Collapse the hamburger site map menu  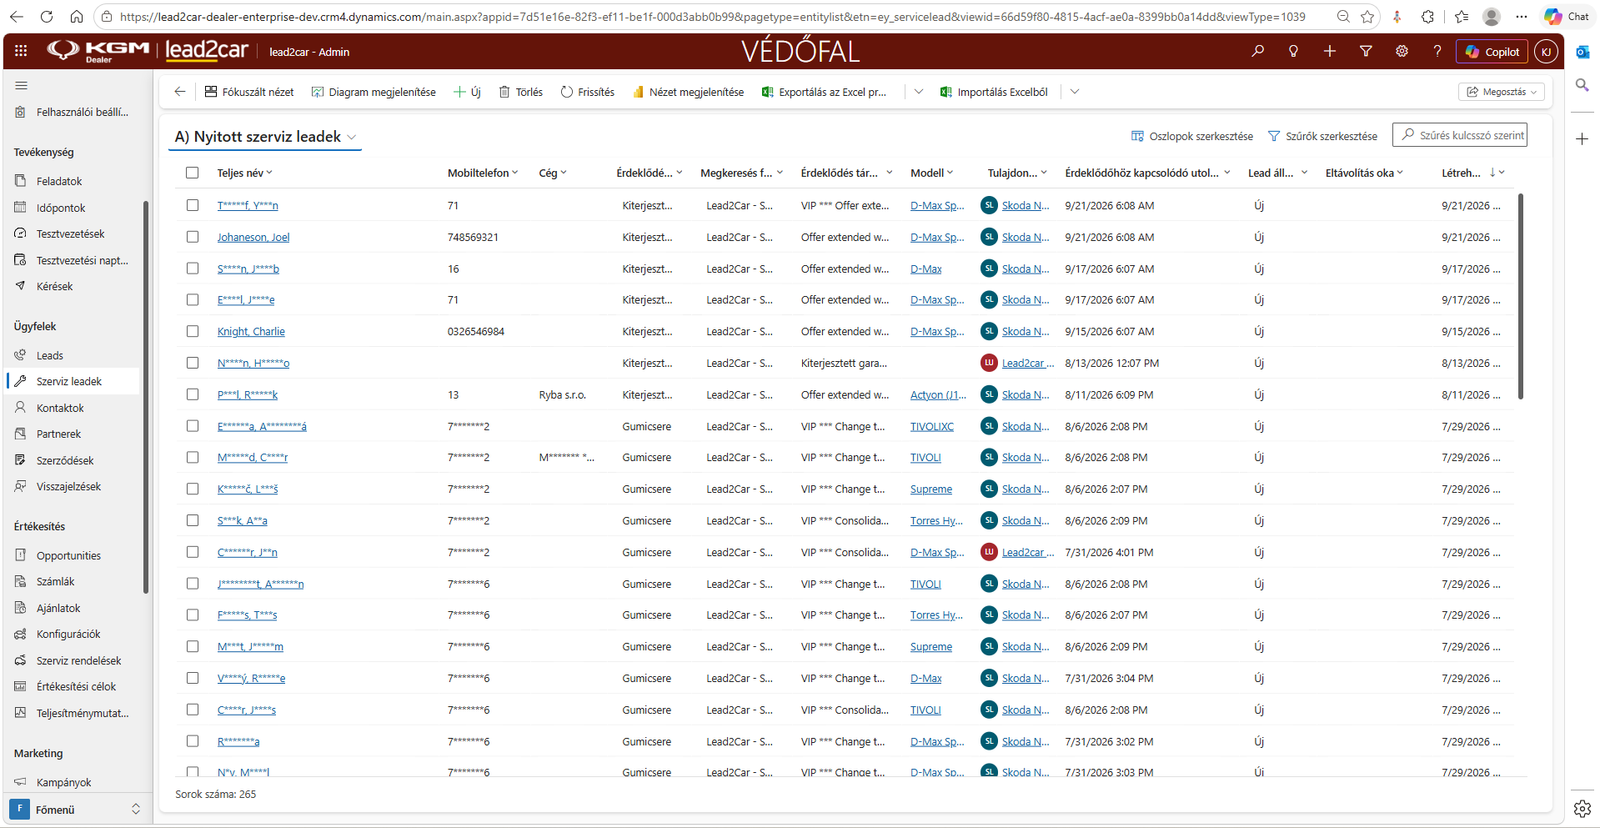(21, 86)
